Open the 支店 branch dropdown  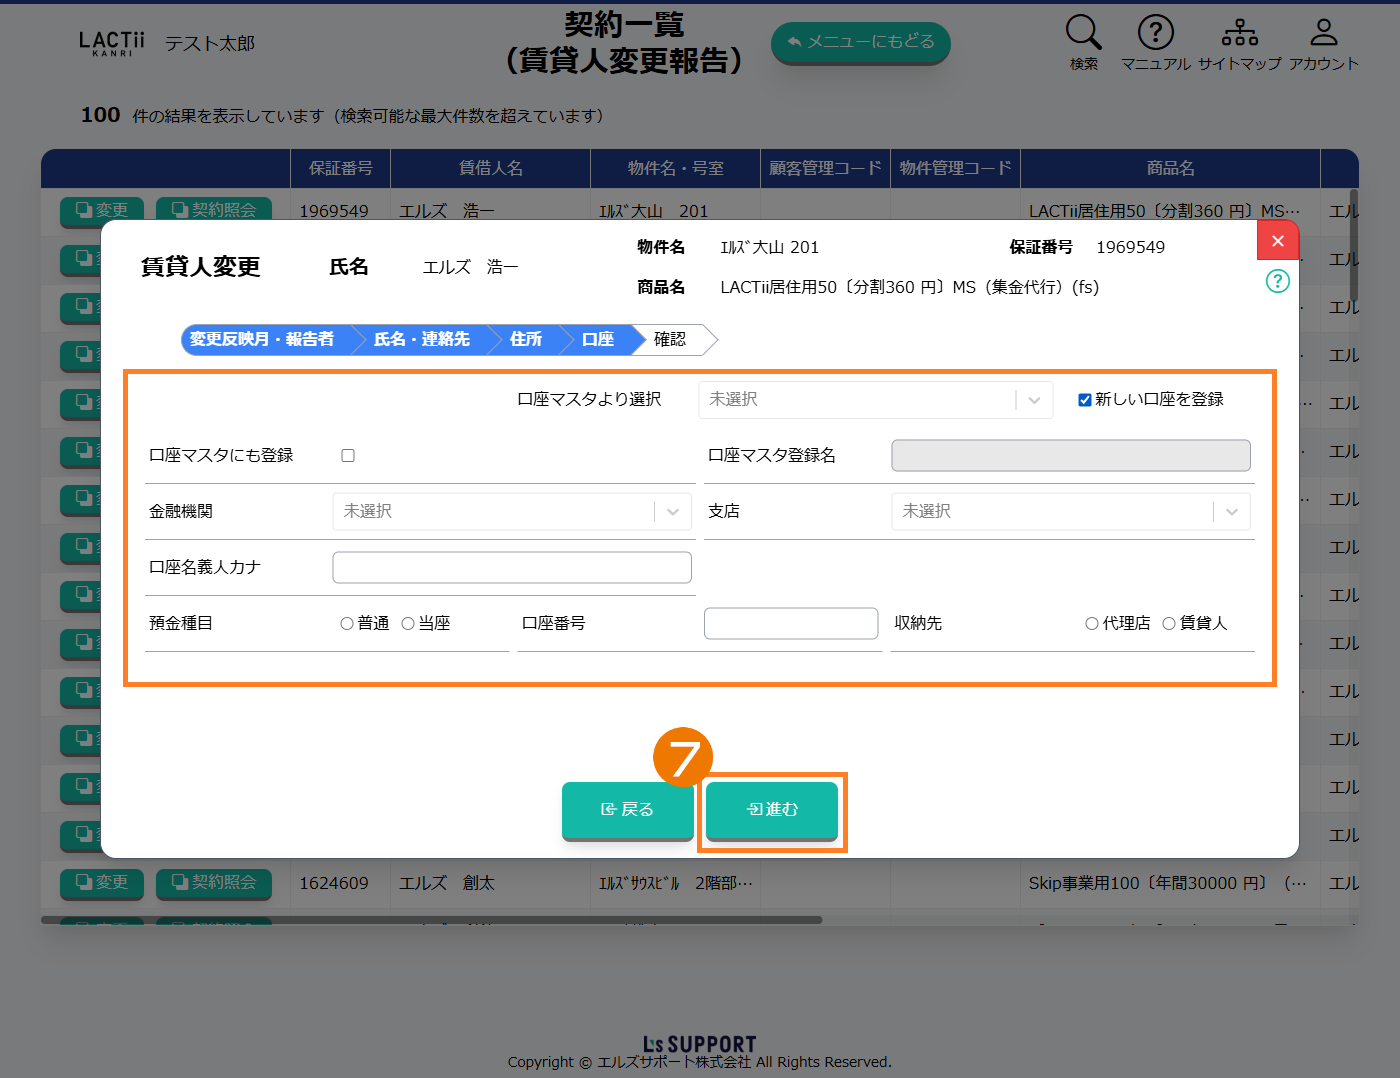pyautogui.click(x=1070, y=512)
